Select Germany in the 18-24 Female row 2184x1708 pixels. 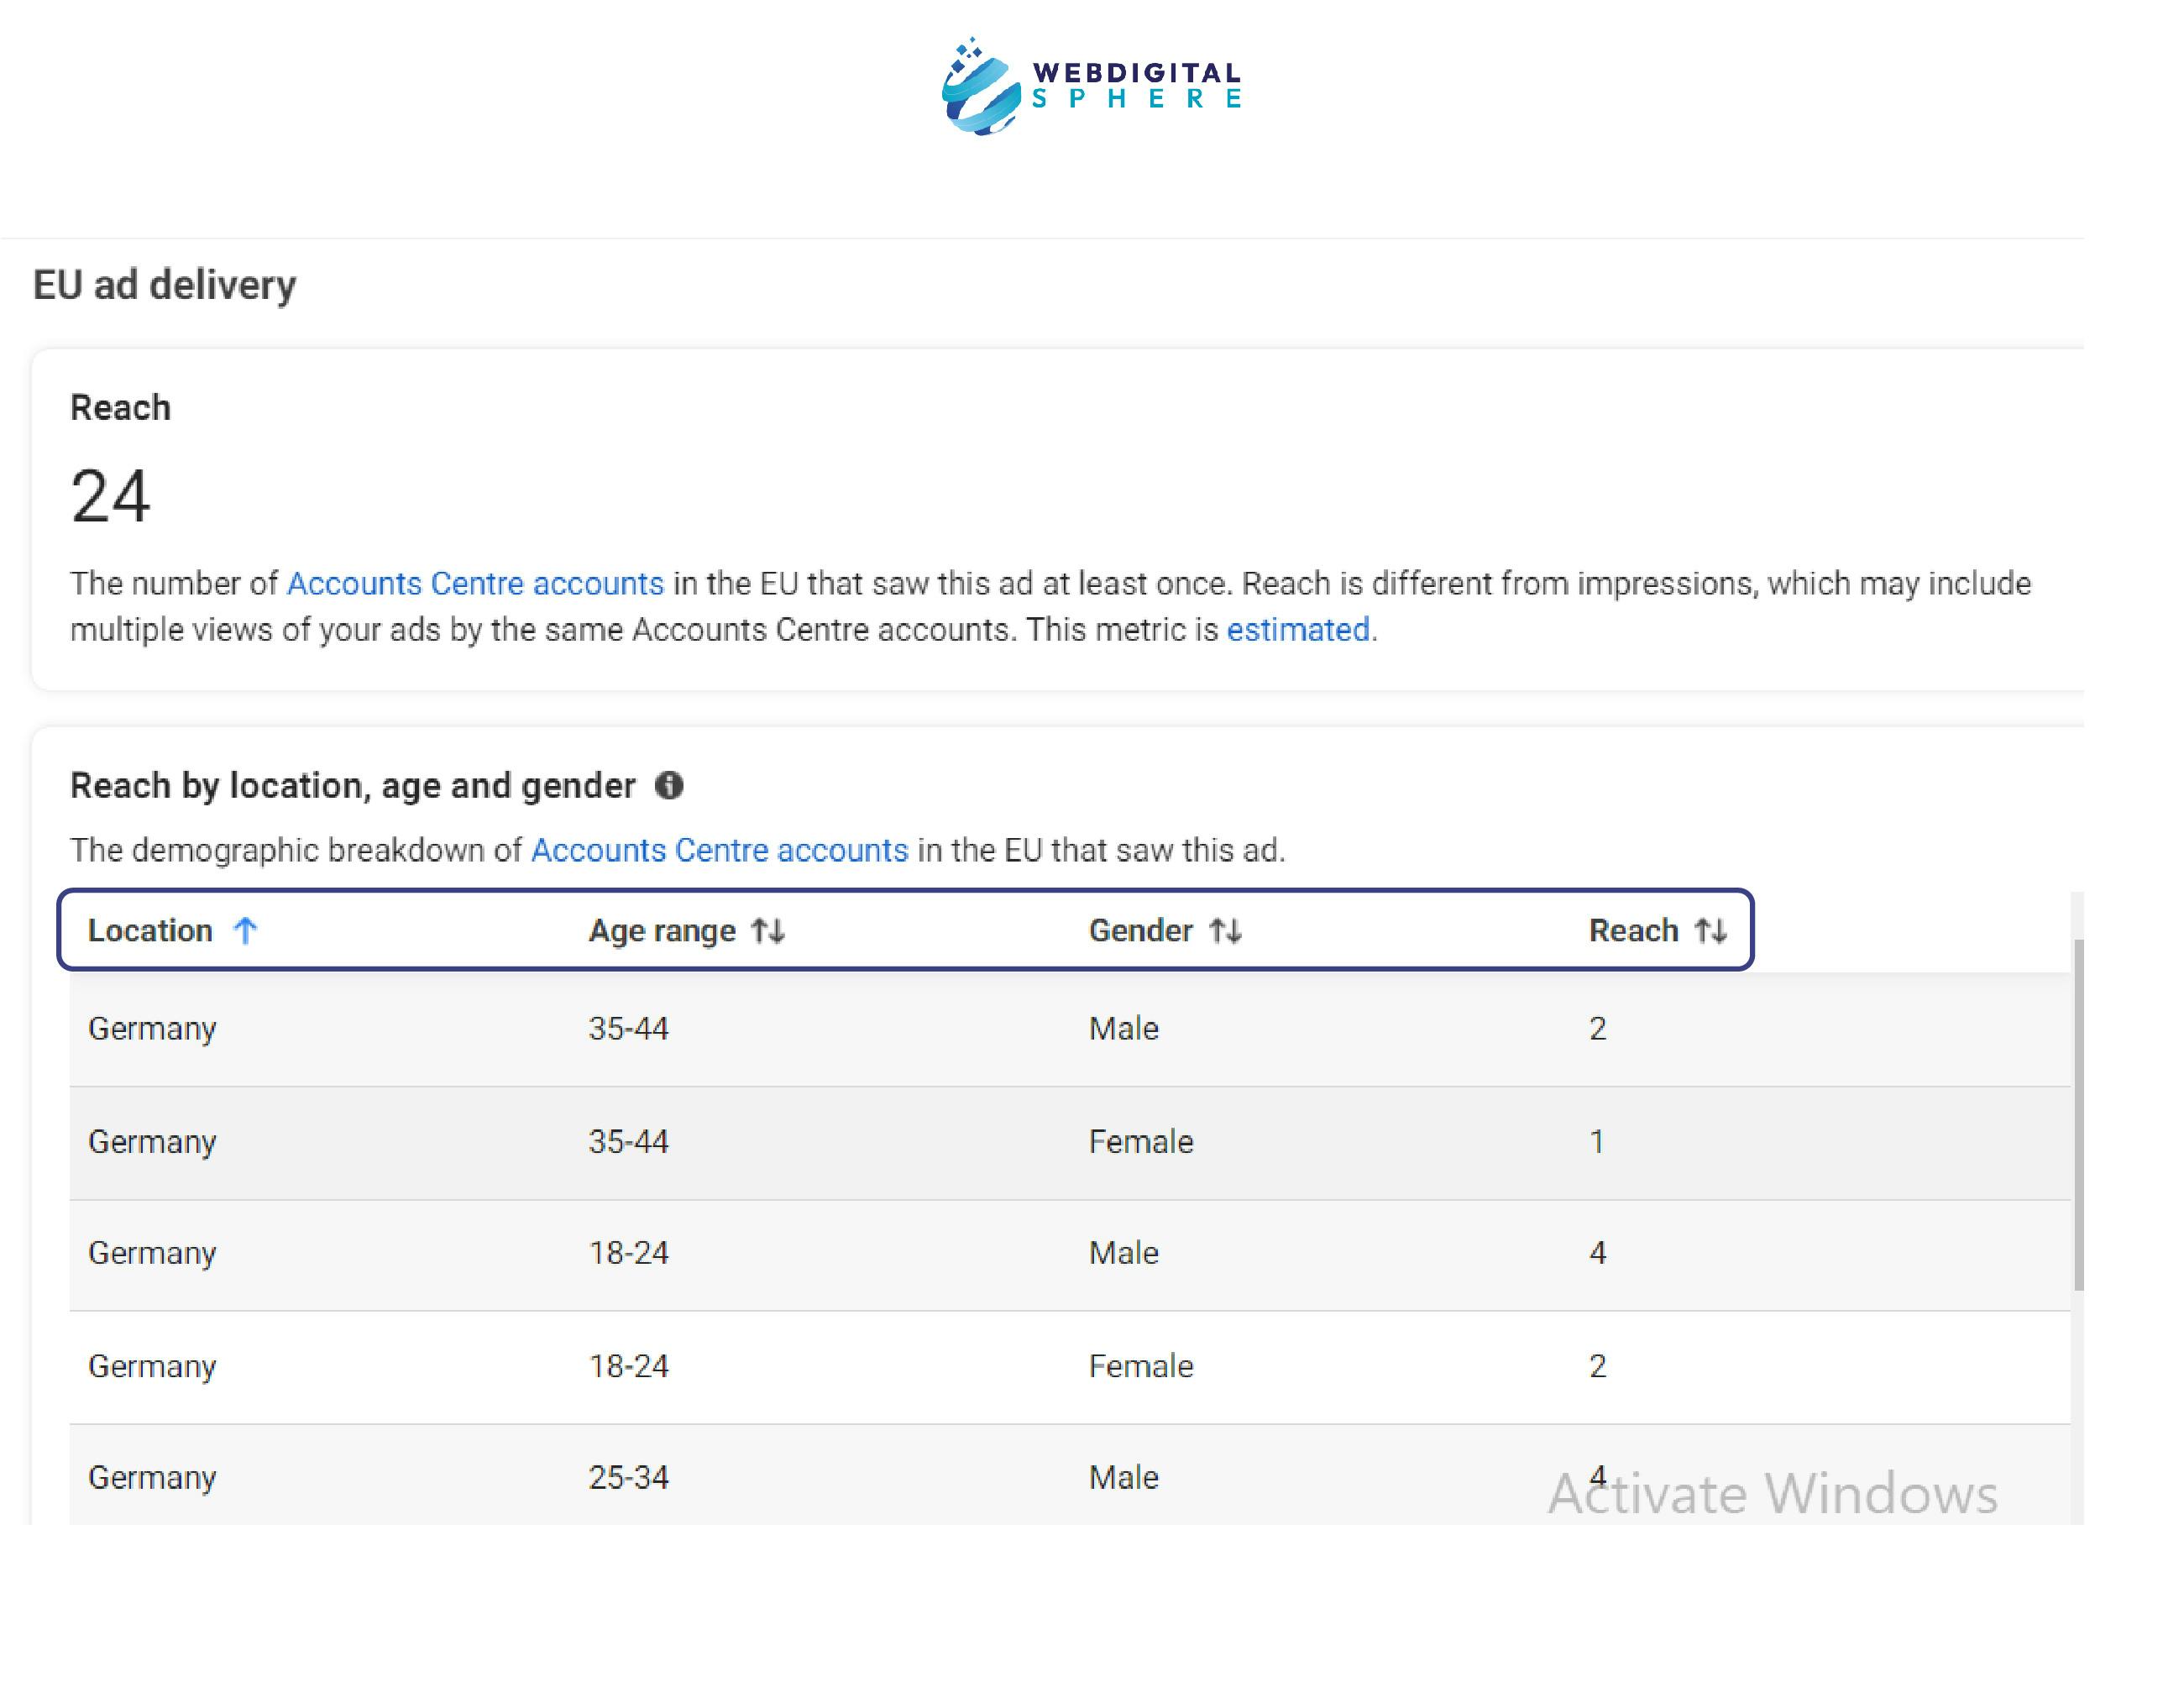click(x=152, y=1366)
